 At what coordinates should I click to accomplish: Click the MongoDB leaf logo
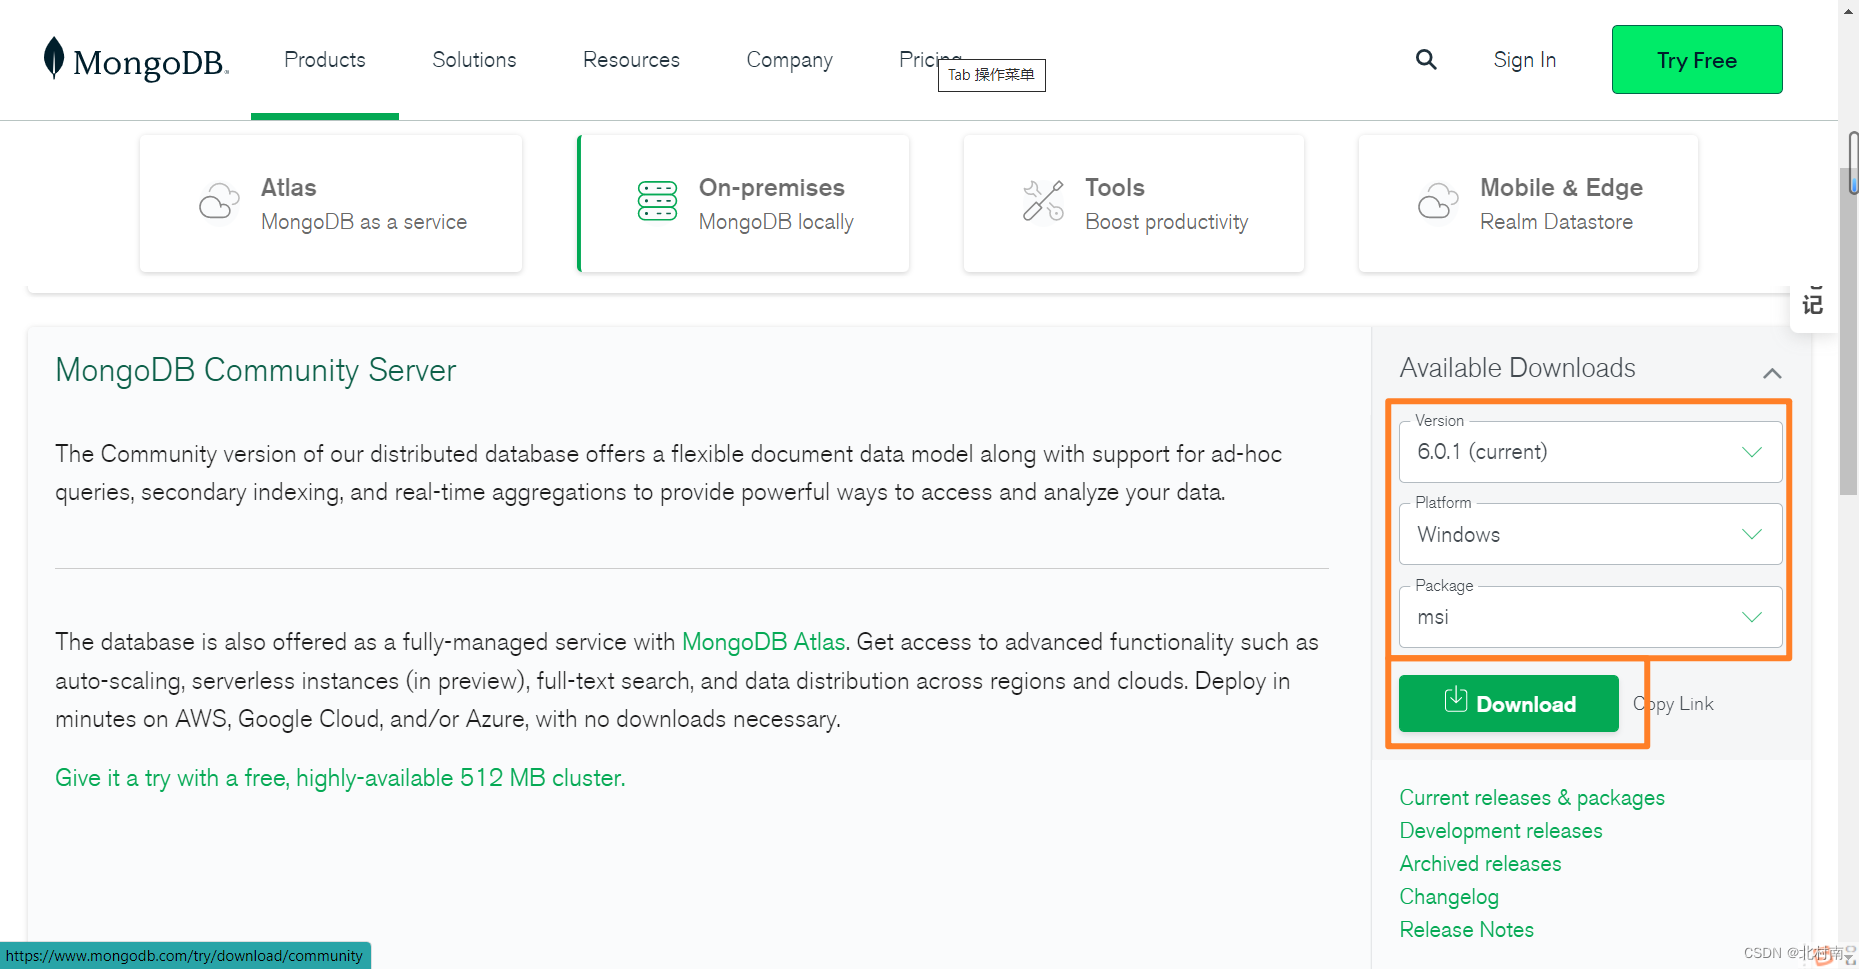point(55,58)
